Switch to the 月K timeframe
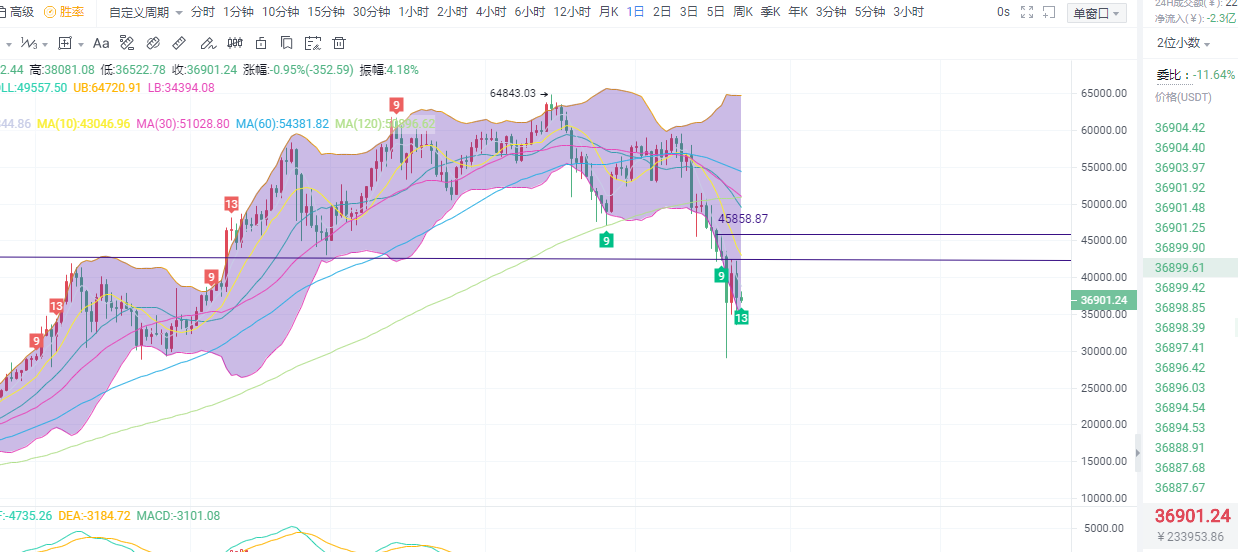The image size is (1238, 552). (x=608, y=12)
